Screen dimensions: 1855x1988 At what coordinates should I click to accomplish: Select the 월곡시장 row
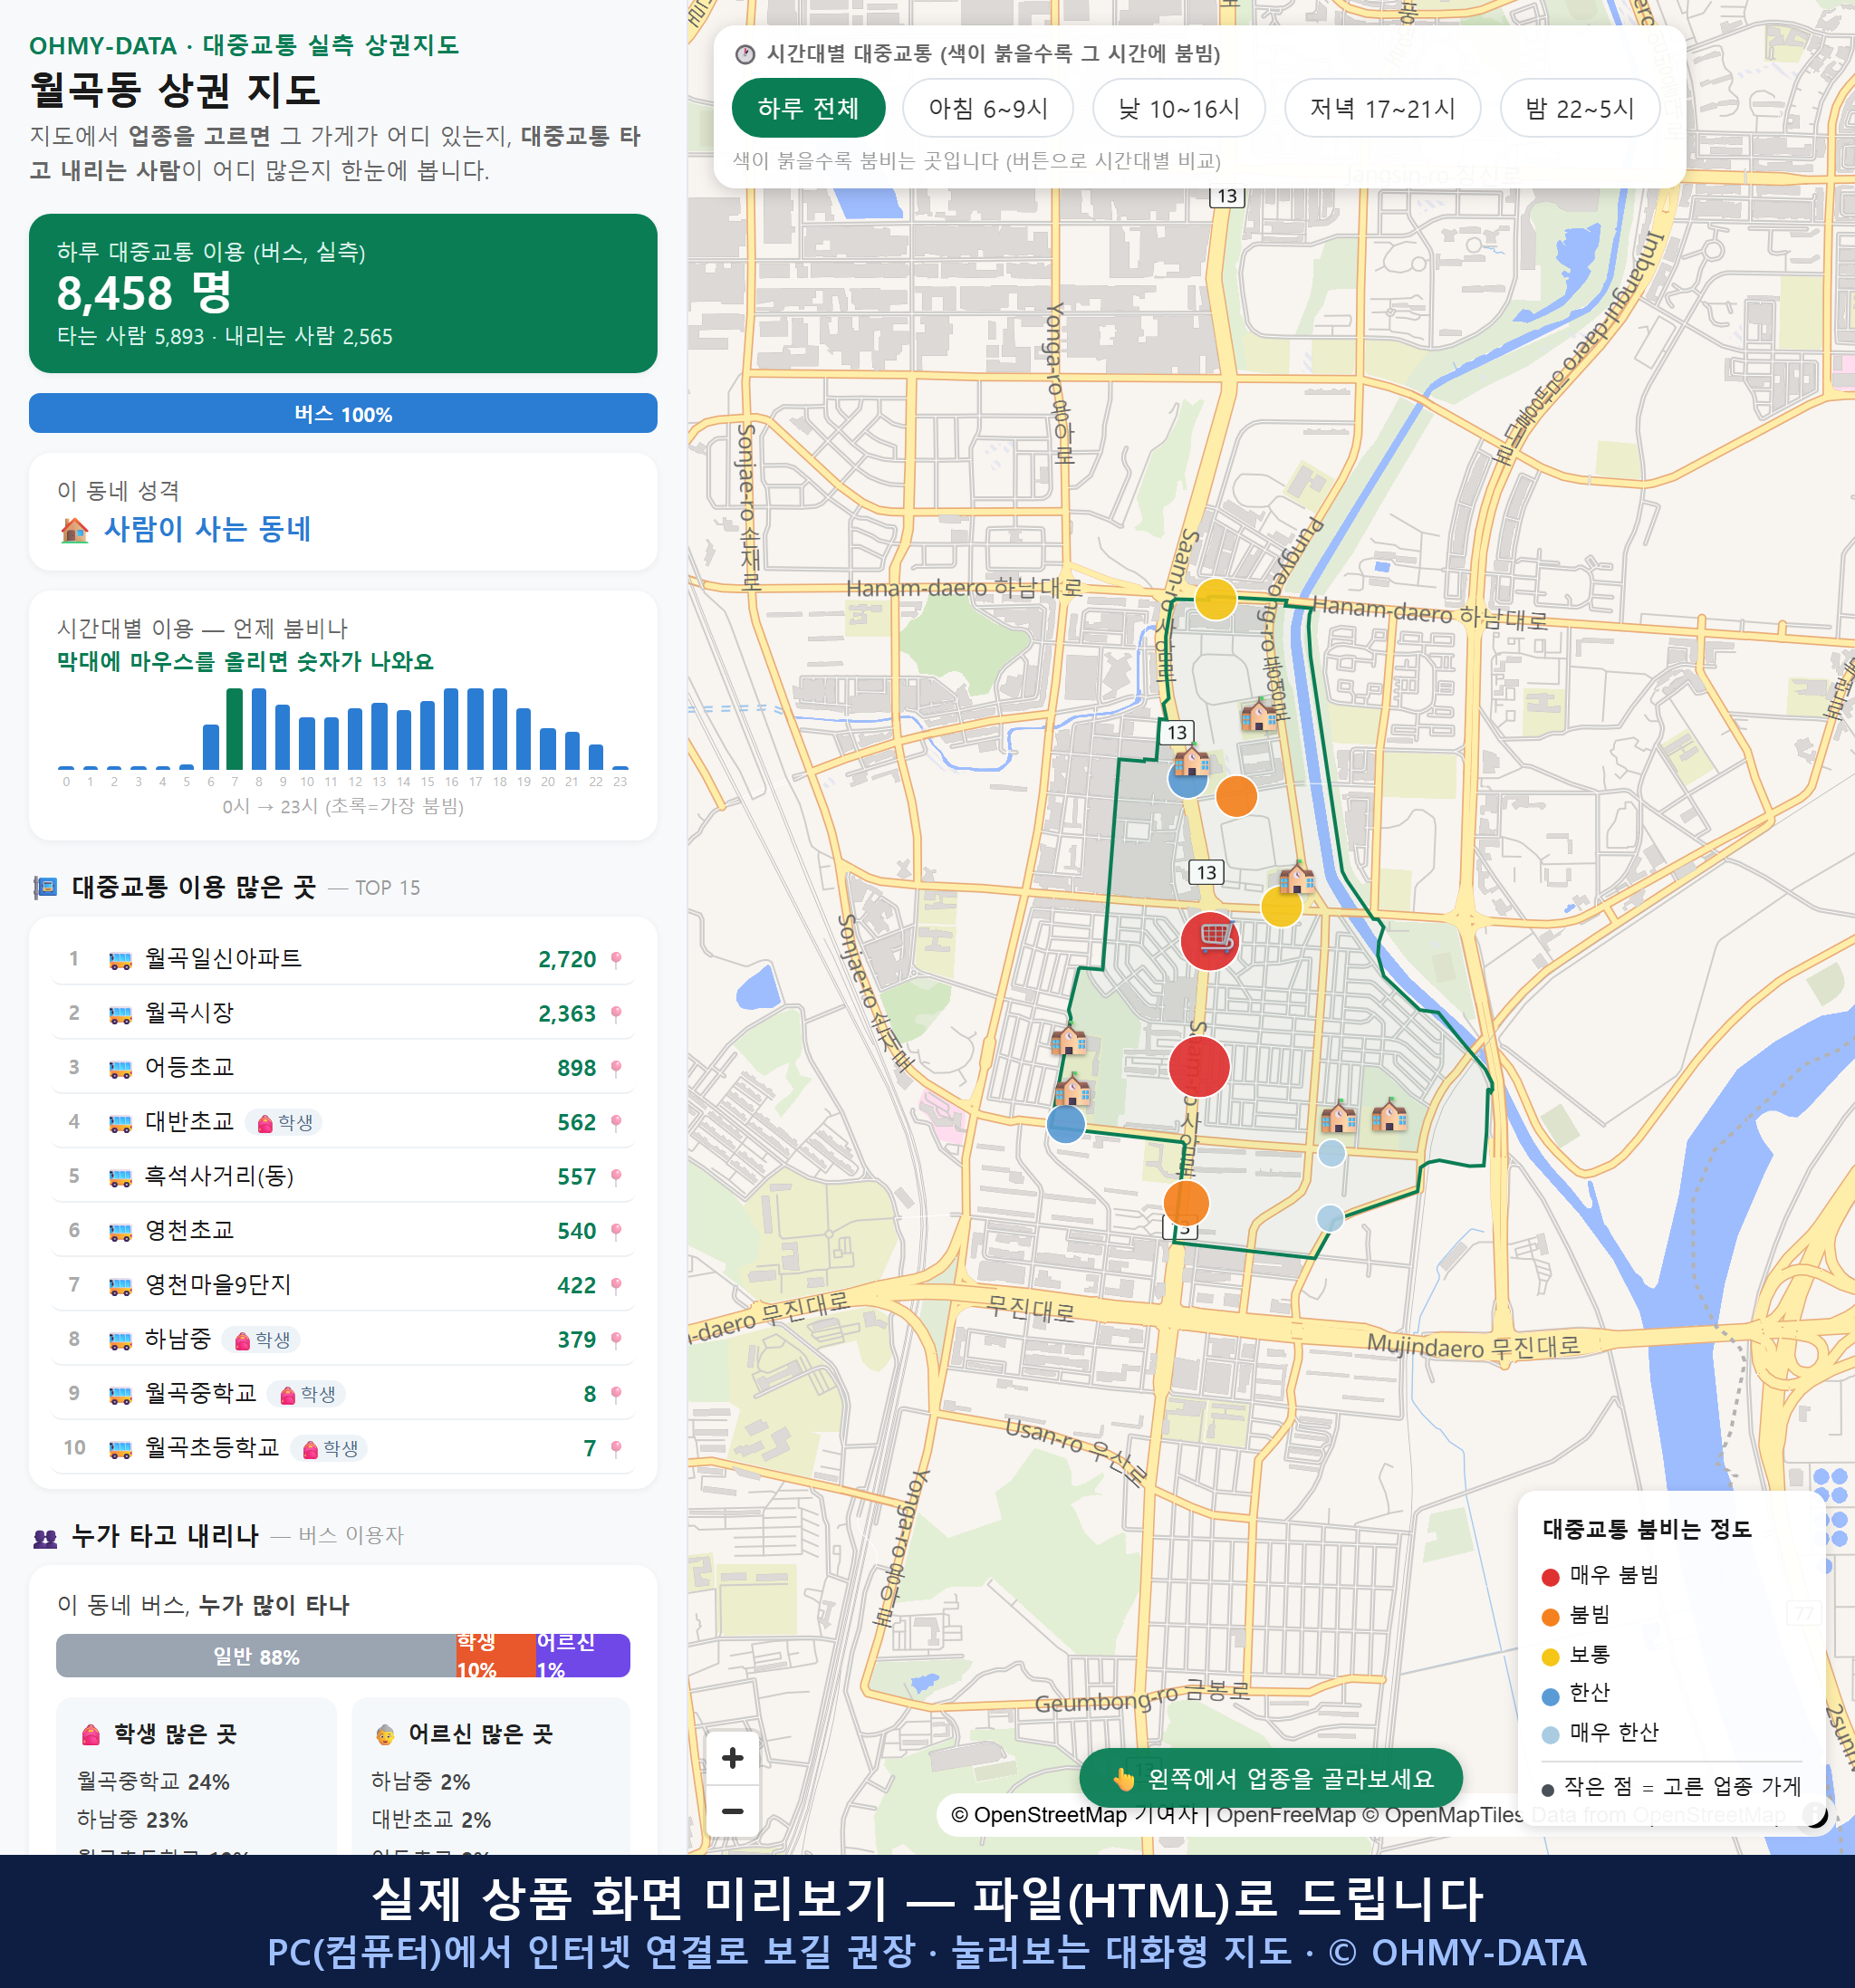coord(343,1013)
